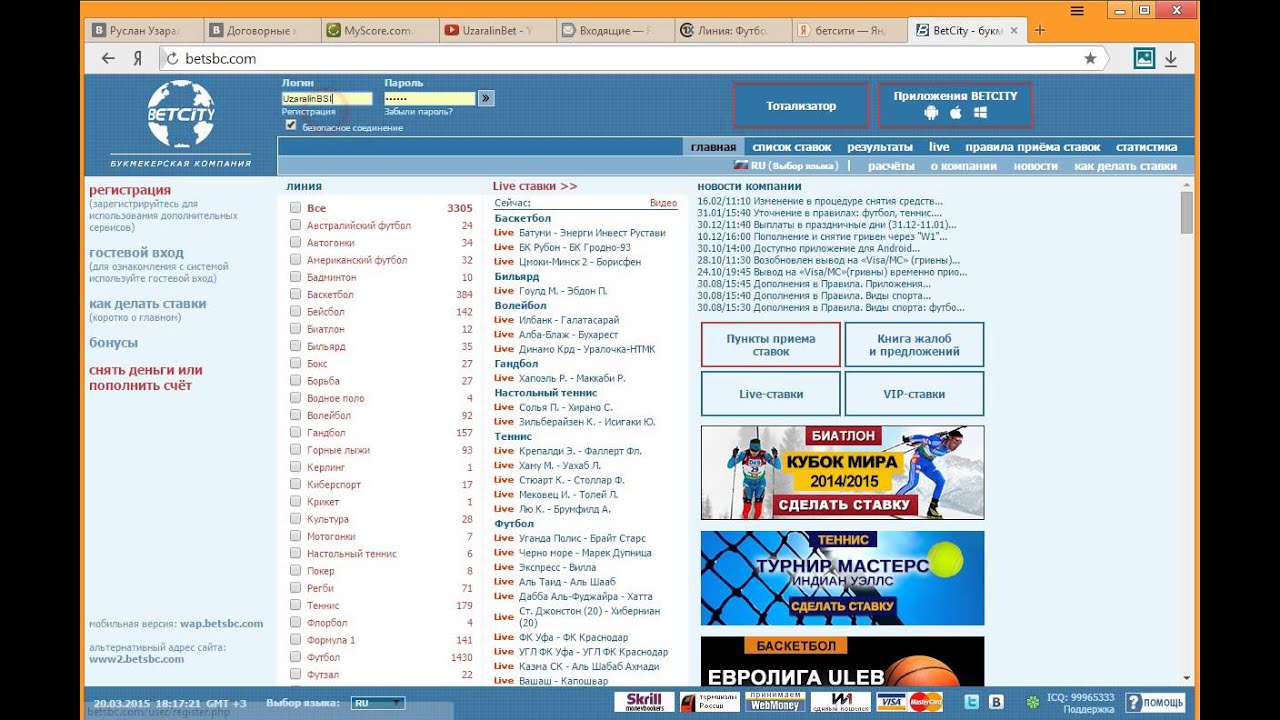Screen dimensions: 1280x720
Task: Open the Видео link in live section
Action: point(663,203)
